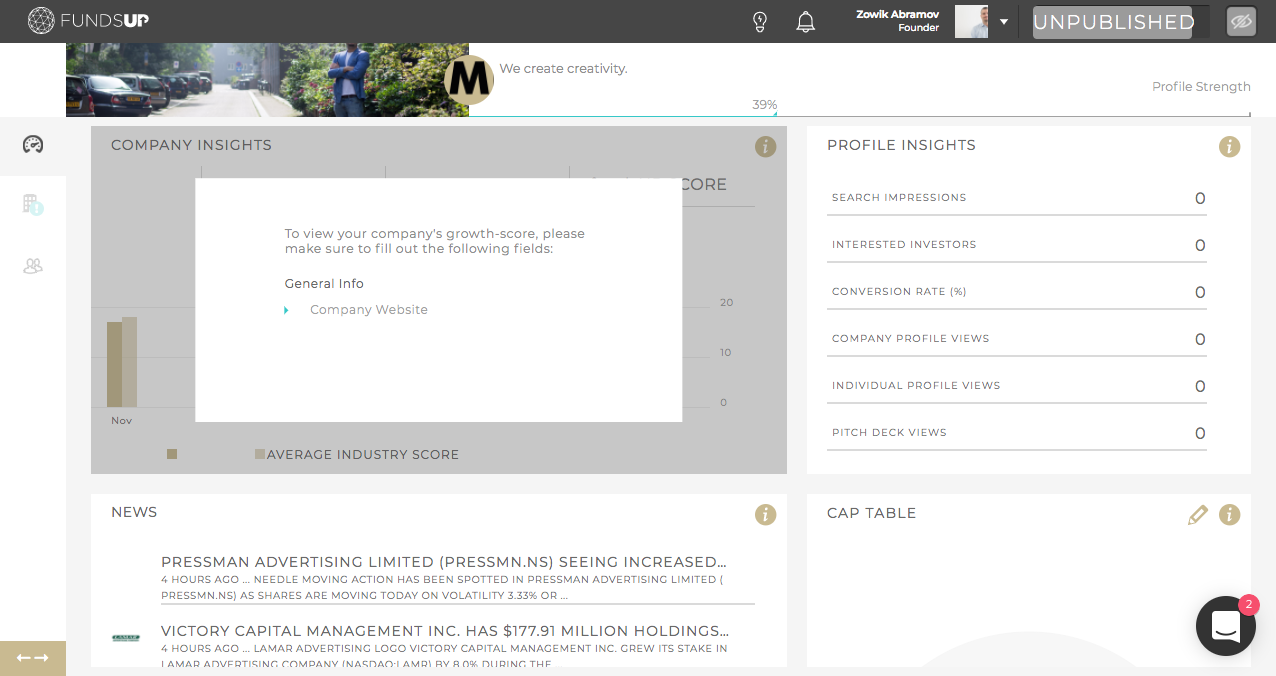Click the Interested Investors row
This screenshot has width=1276, height=676.
coord(1017,245)
